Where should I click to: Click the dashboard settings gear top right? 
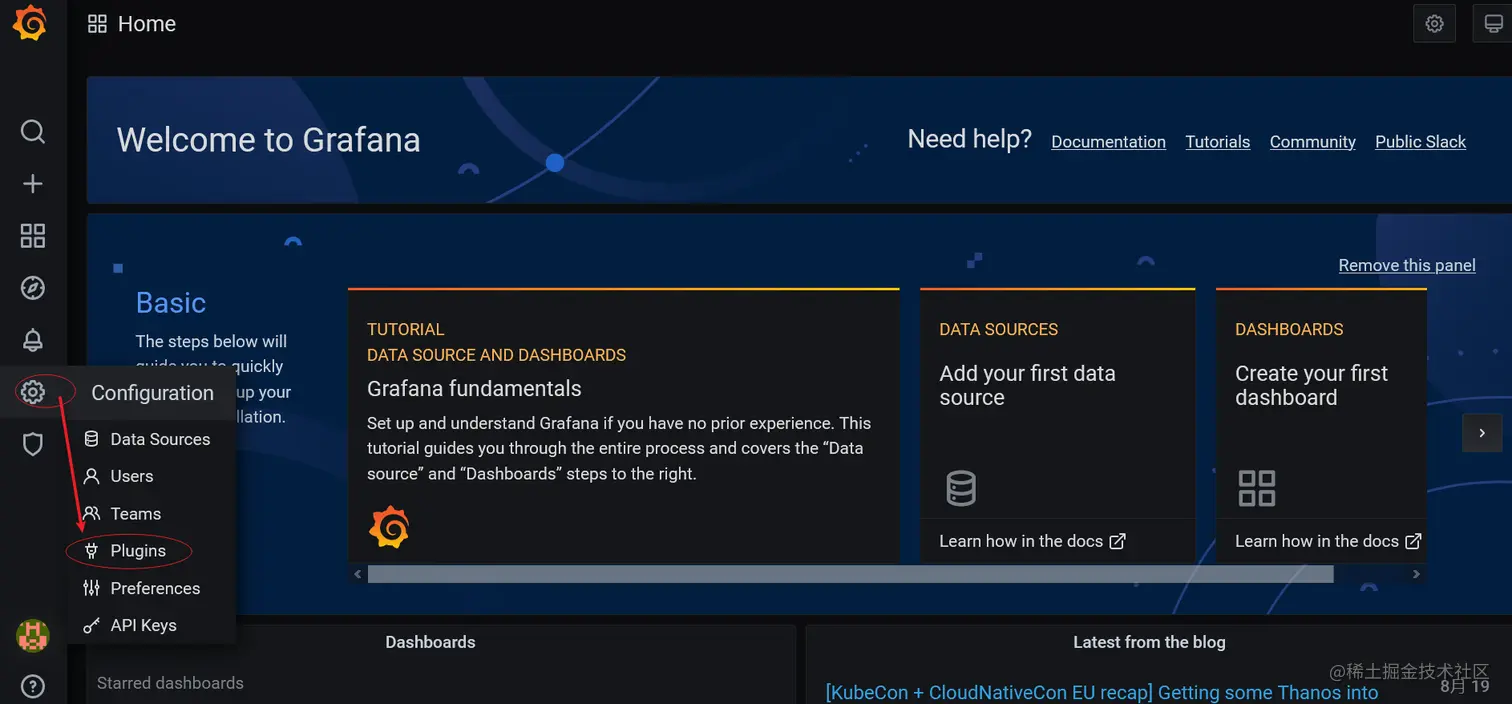(1434, 23)
